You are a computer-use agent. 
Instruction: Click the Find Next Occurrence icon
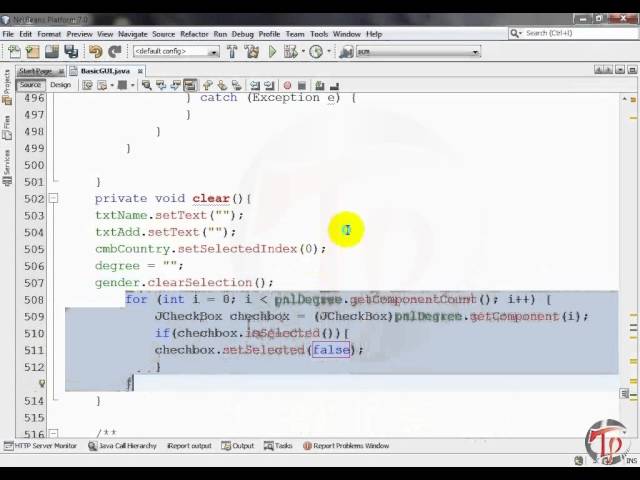(x=176, y=85)
